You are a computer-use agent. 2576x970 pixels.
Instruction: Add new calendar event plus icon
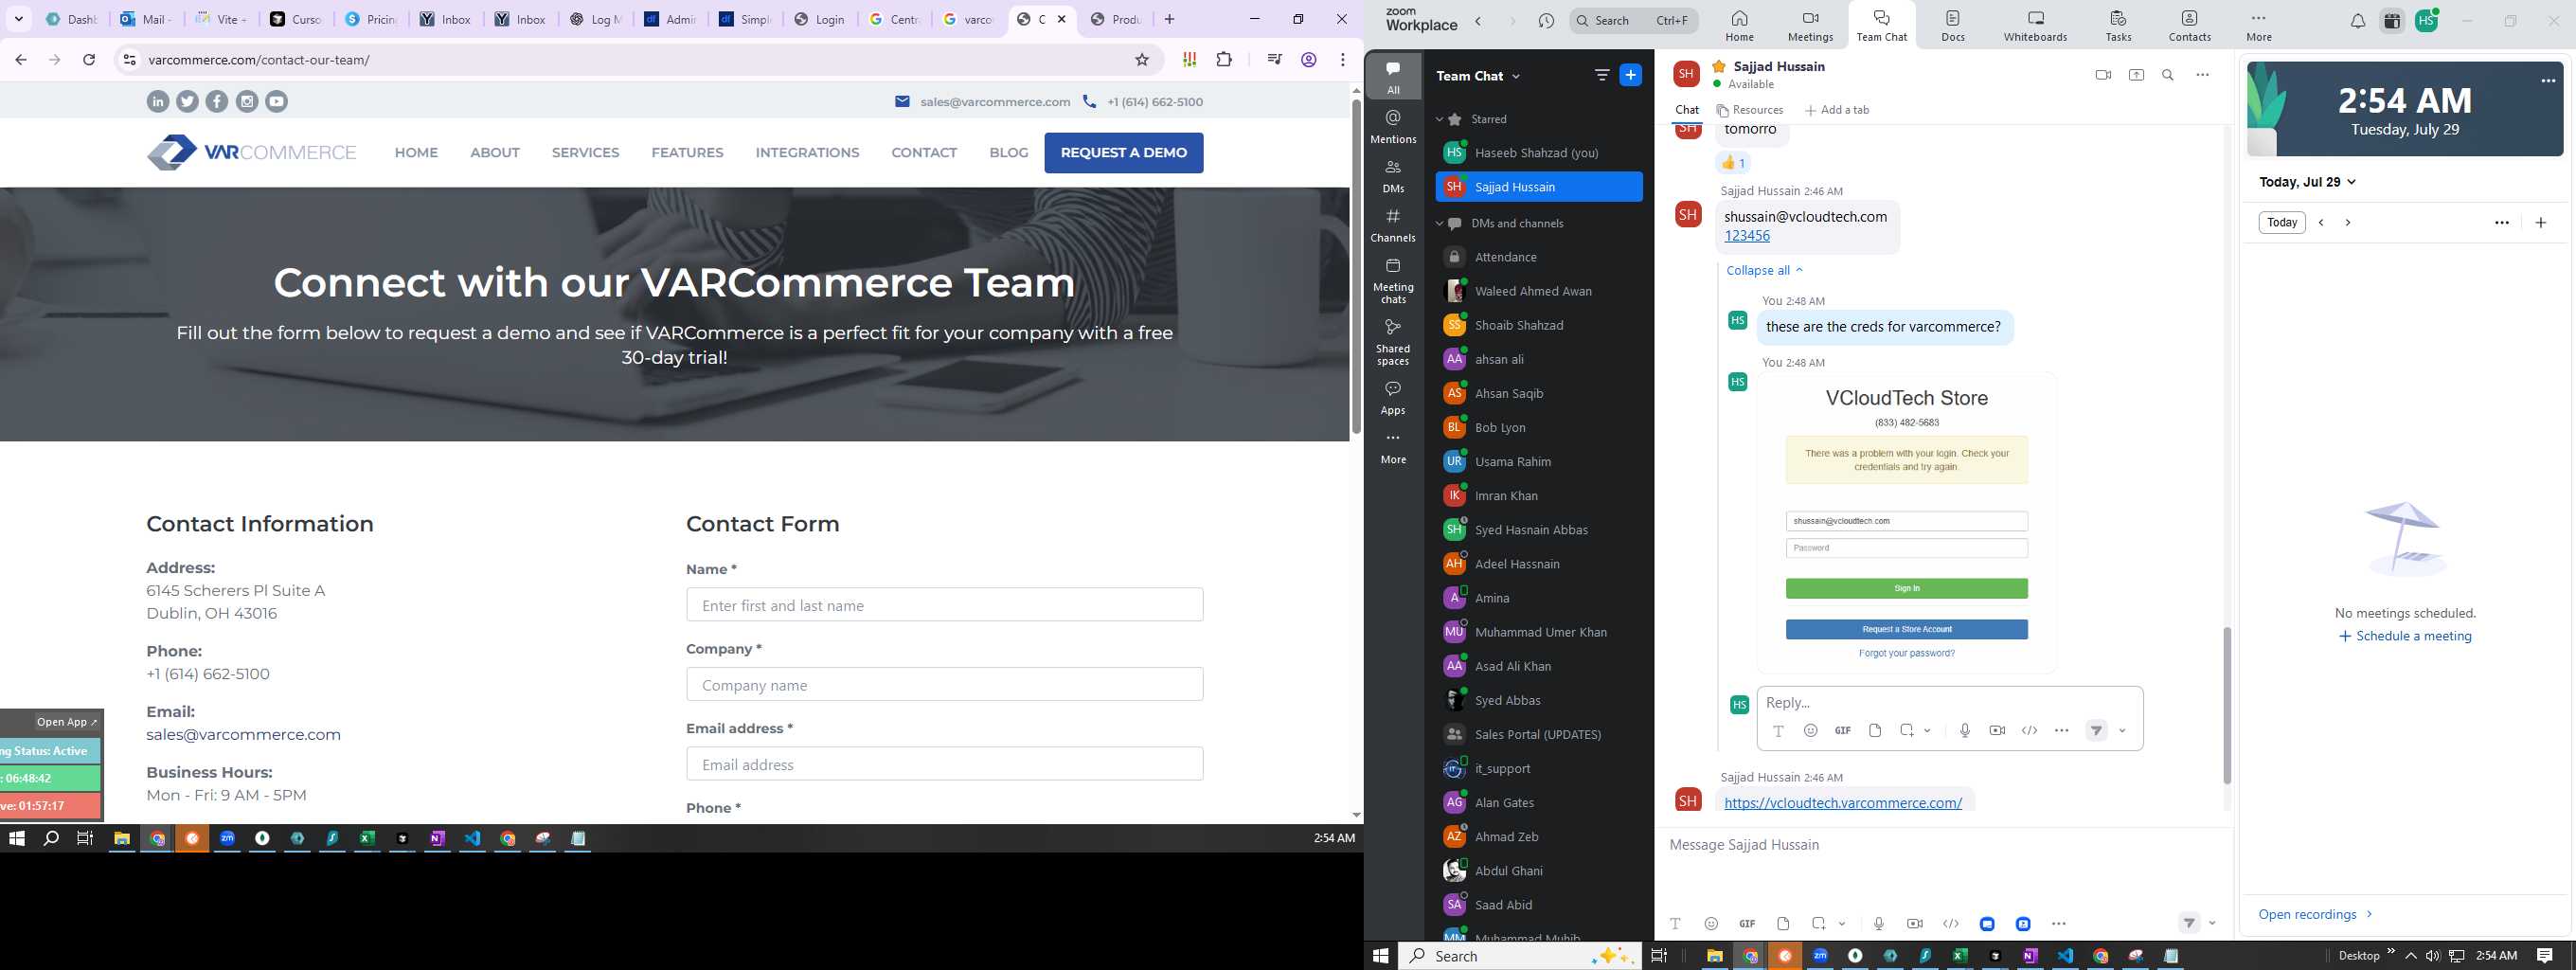click(x=2541, y=223)
